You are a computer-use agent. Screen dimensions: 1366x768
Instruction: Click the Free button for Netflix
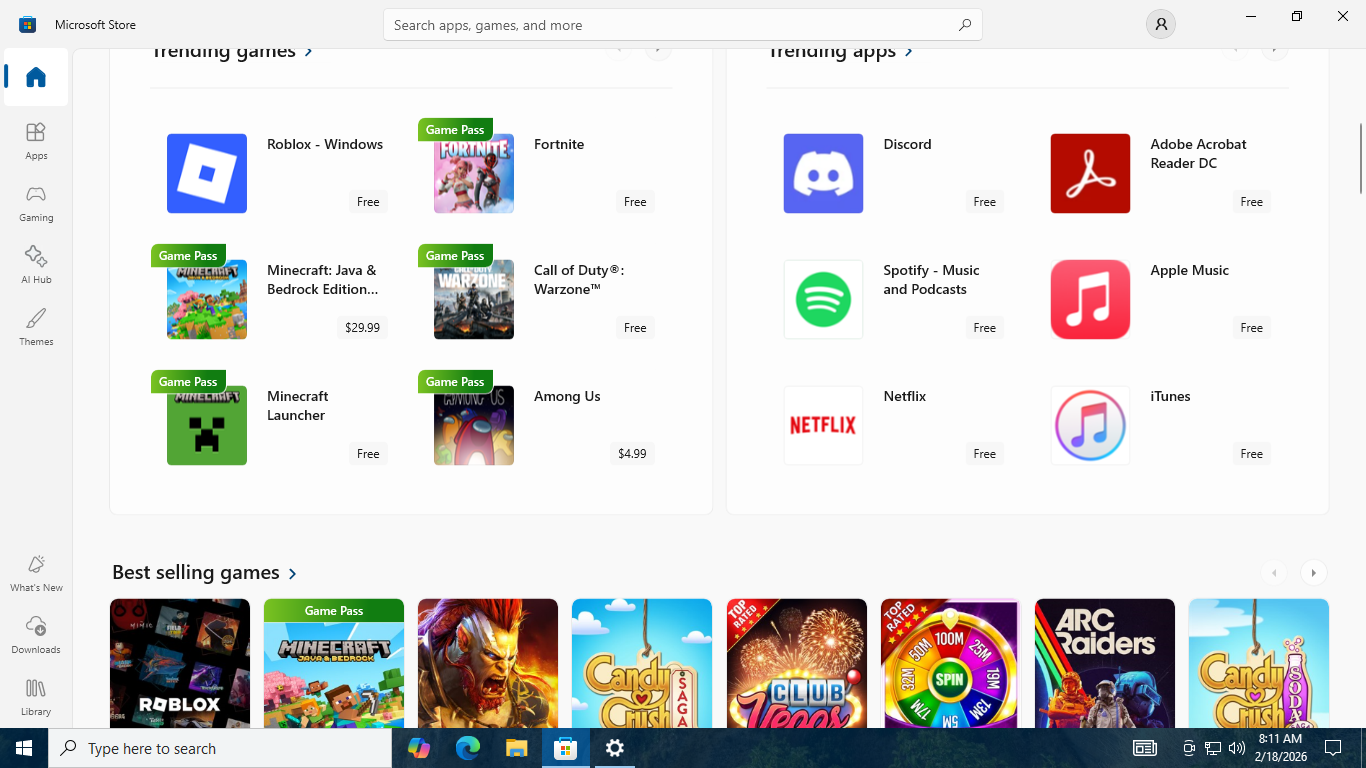click(x=985, y=453)
